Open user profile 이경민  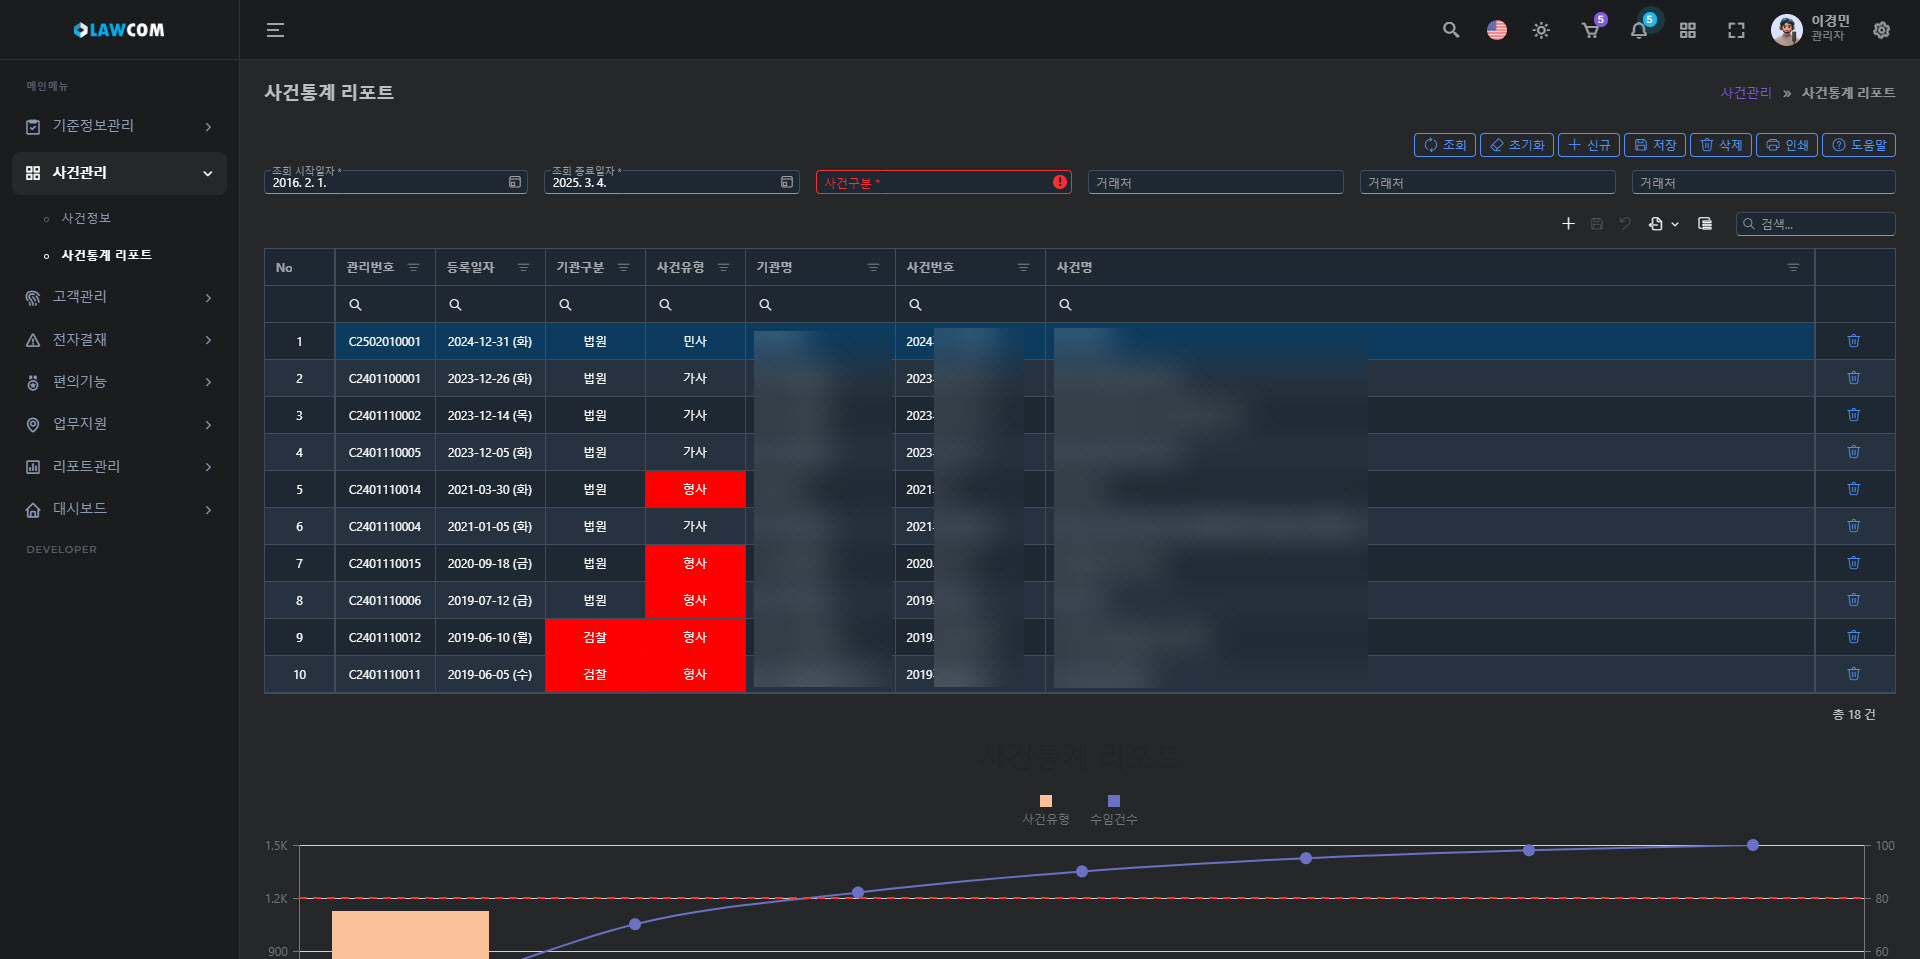coord(1811,29)
